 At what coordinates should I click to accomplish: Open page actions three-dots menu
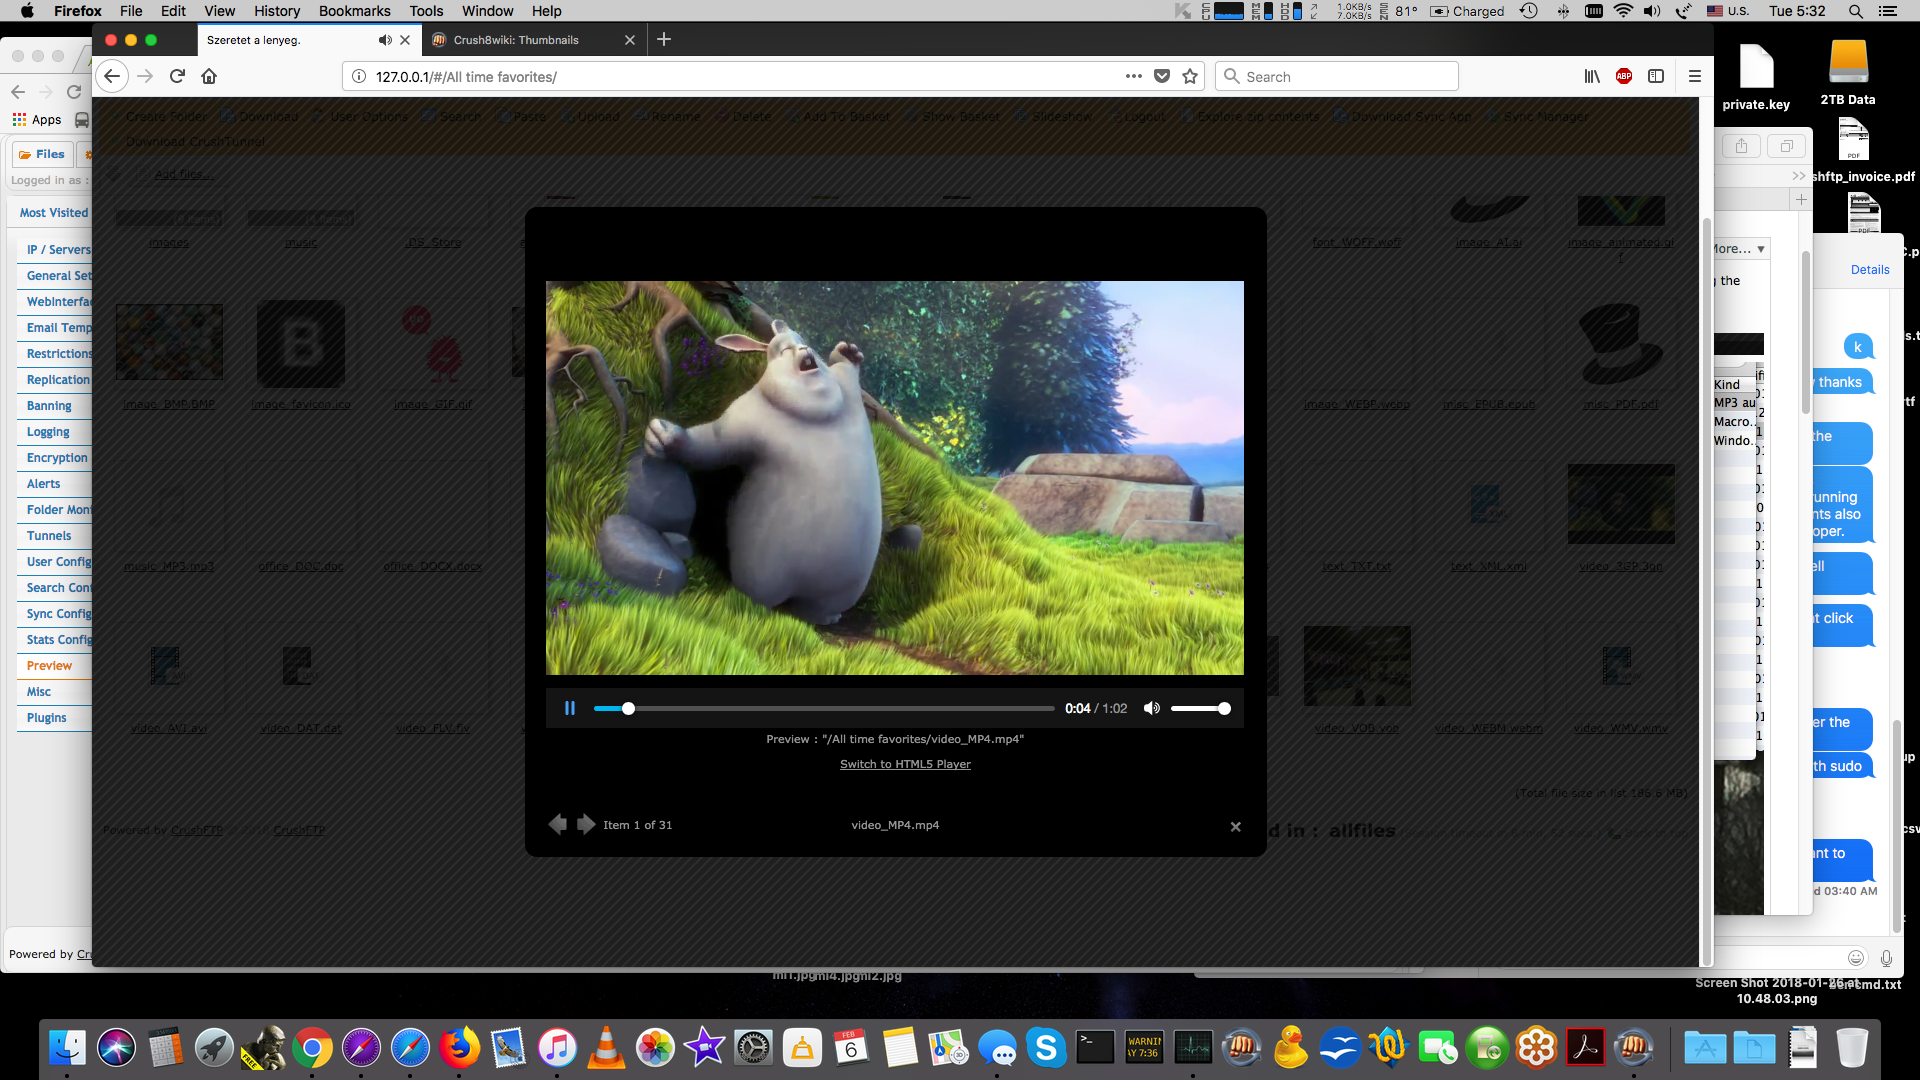[x=1133, y=76]
